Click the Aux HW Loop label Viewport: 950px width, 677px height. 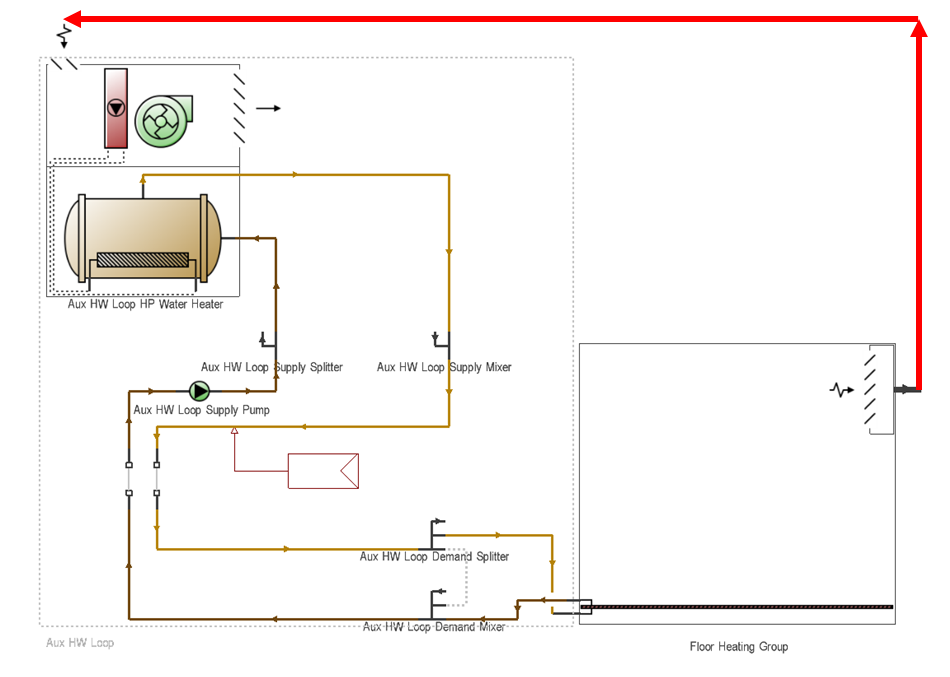click(x=80, y=642)
